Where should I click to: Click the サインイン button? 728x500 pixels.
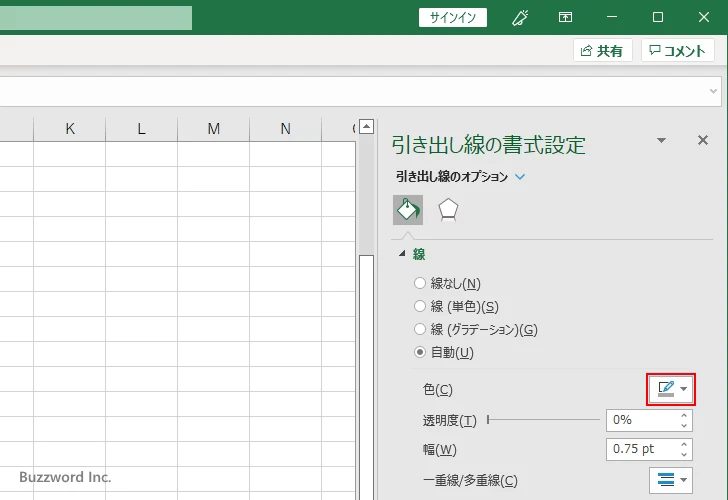tap(453, 18)
